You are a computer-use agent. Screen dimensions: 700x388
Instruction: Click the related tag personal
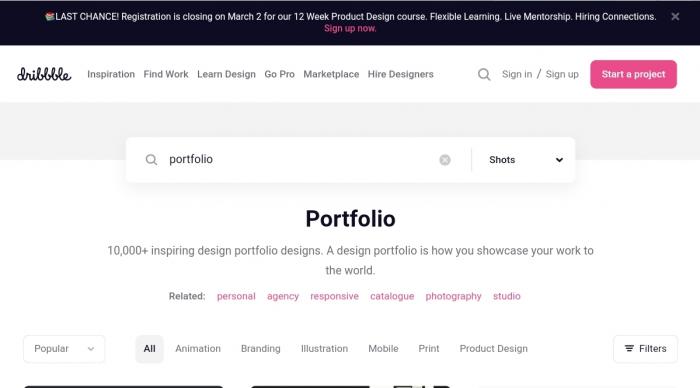point(236,296)
